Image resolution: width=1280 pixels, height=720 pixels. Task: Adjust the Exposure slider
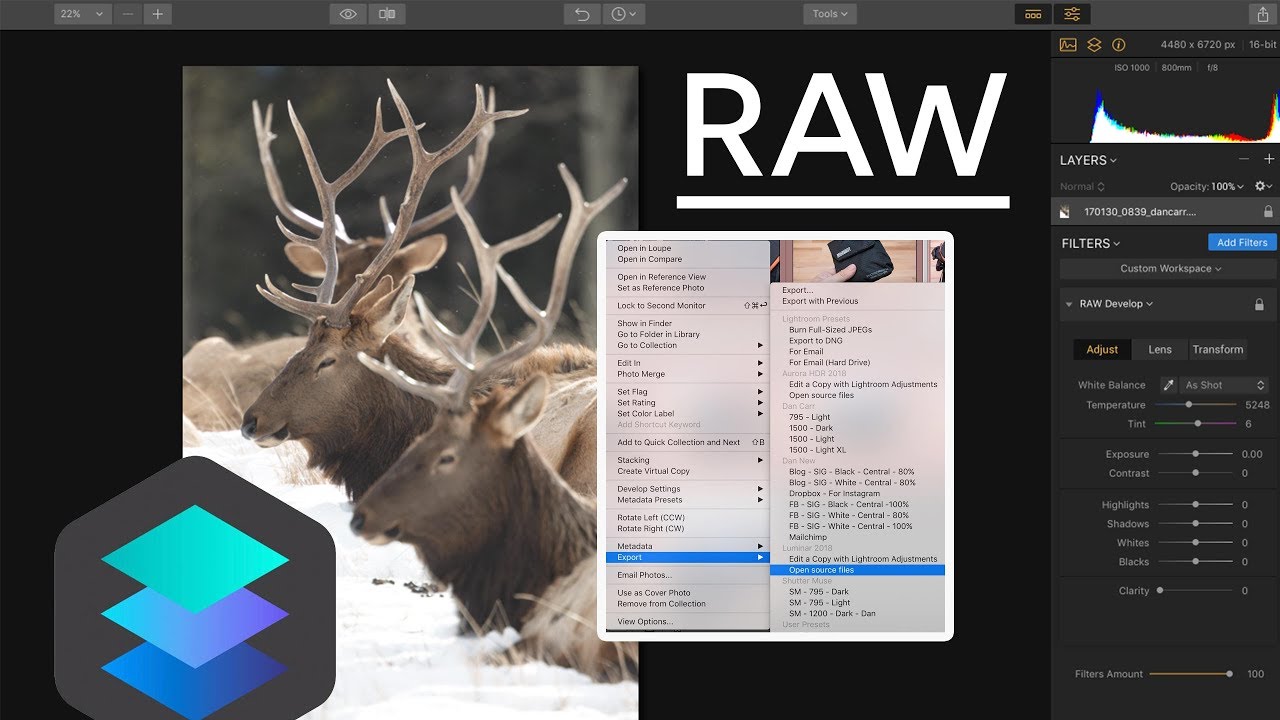click(1194, 454)
